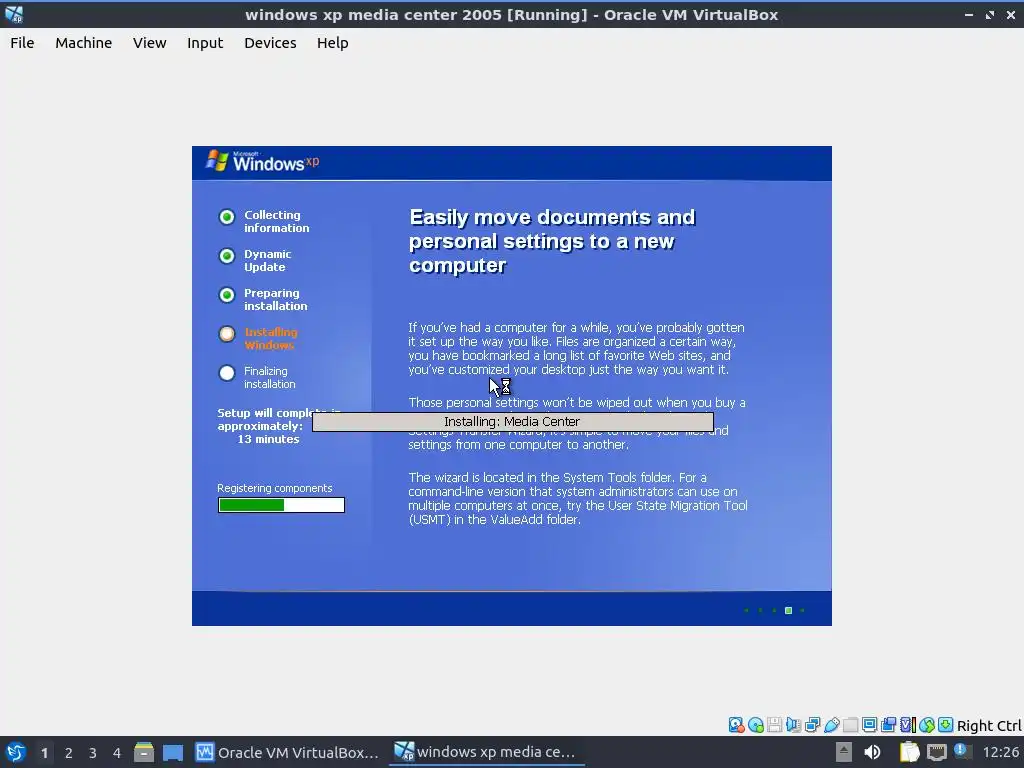1024x768 pixels.
Task: Click the floppy disk indicator icon
Action: tap(775, 725)
